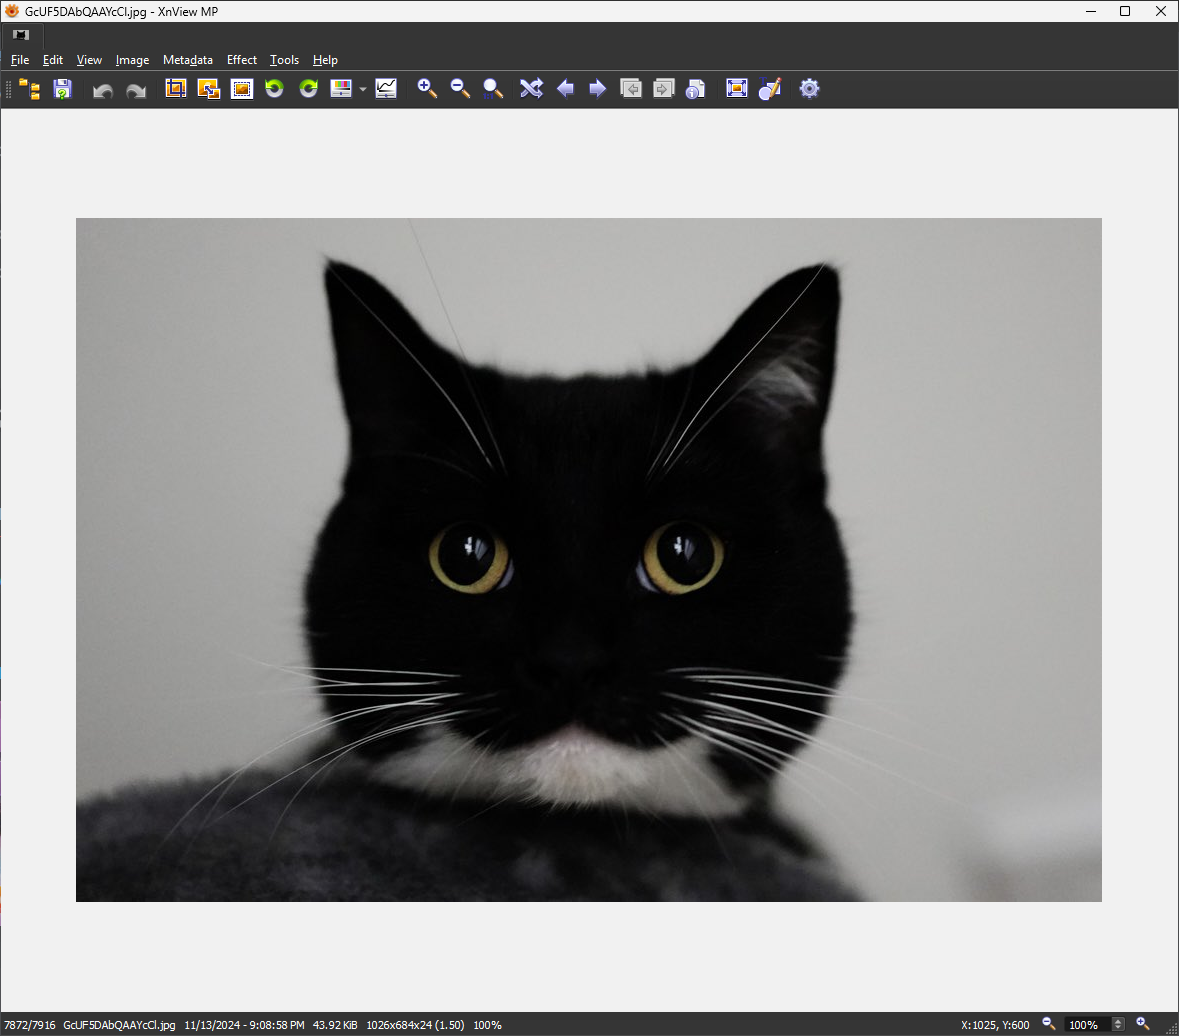This screenshot has width=1179, height=1036.
Task: Click the Resize image icon
Action: coord(209,89)
